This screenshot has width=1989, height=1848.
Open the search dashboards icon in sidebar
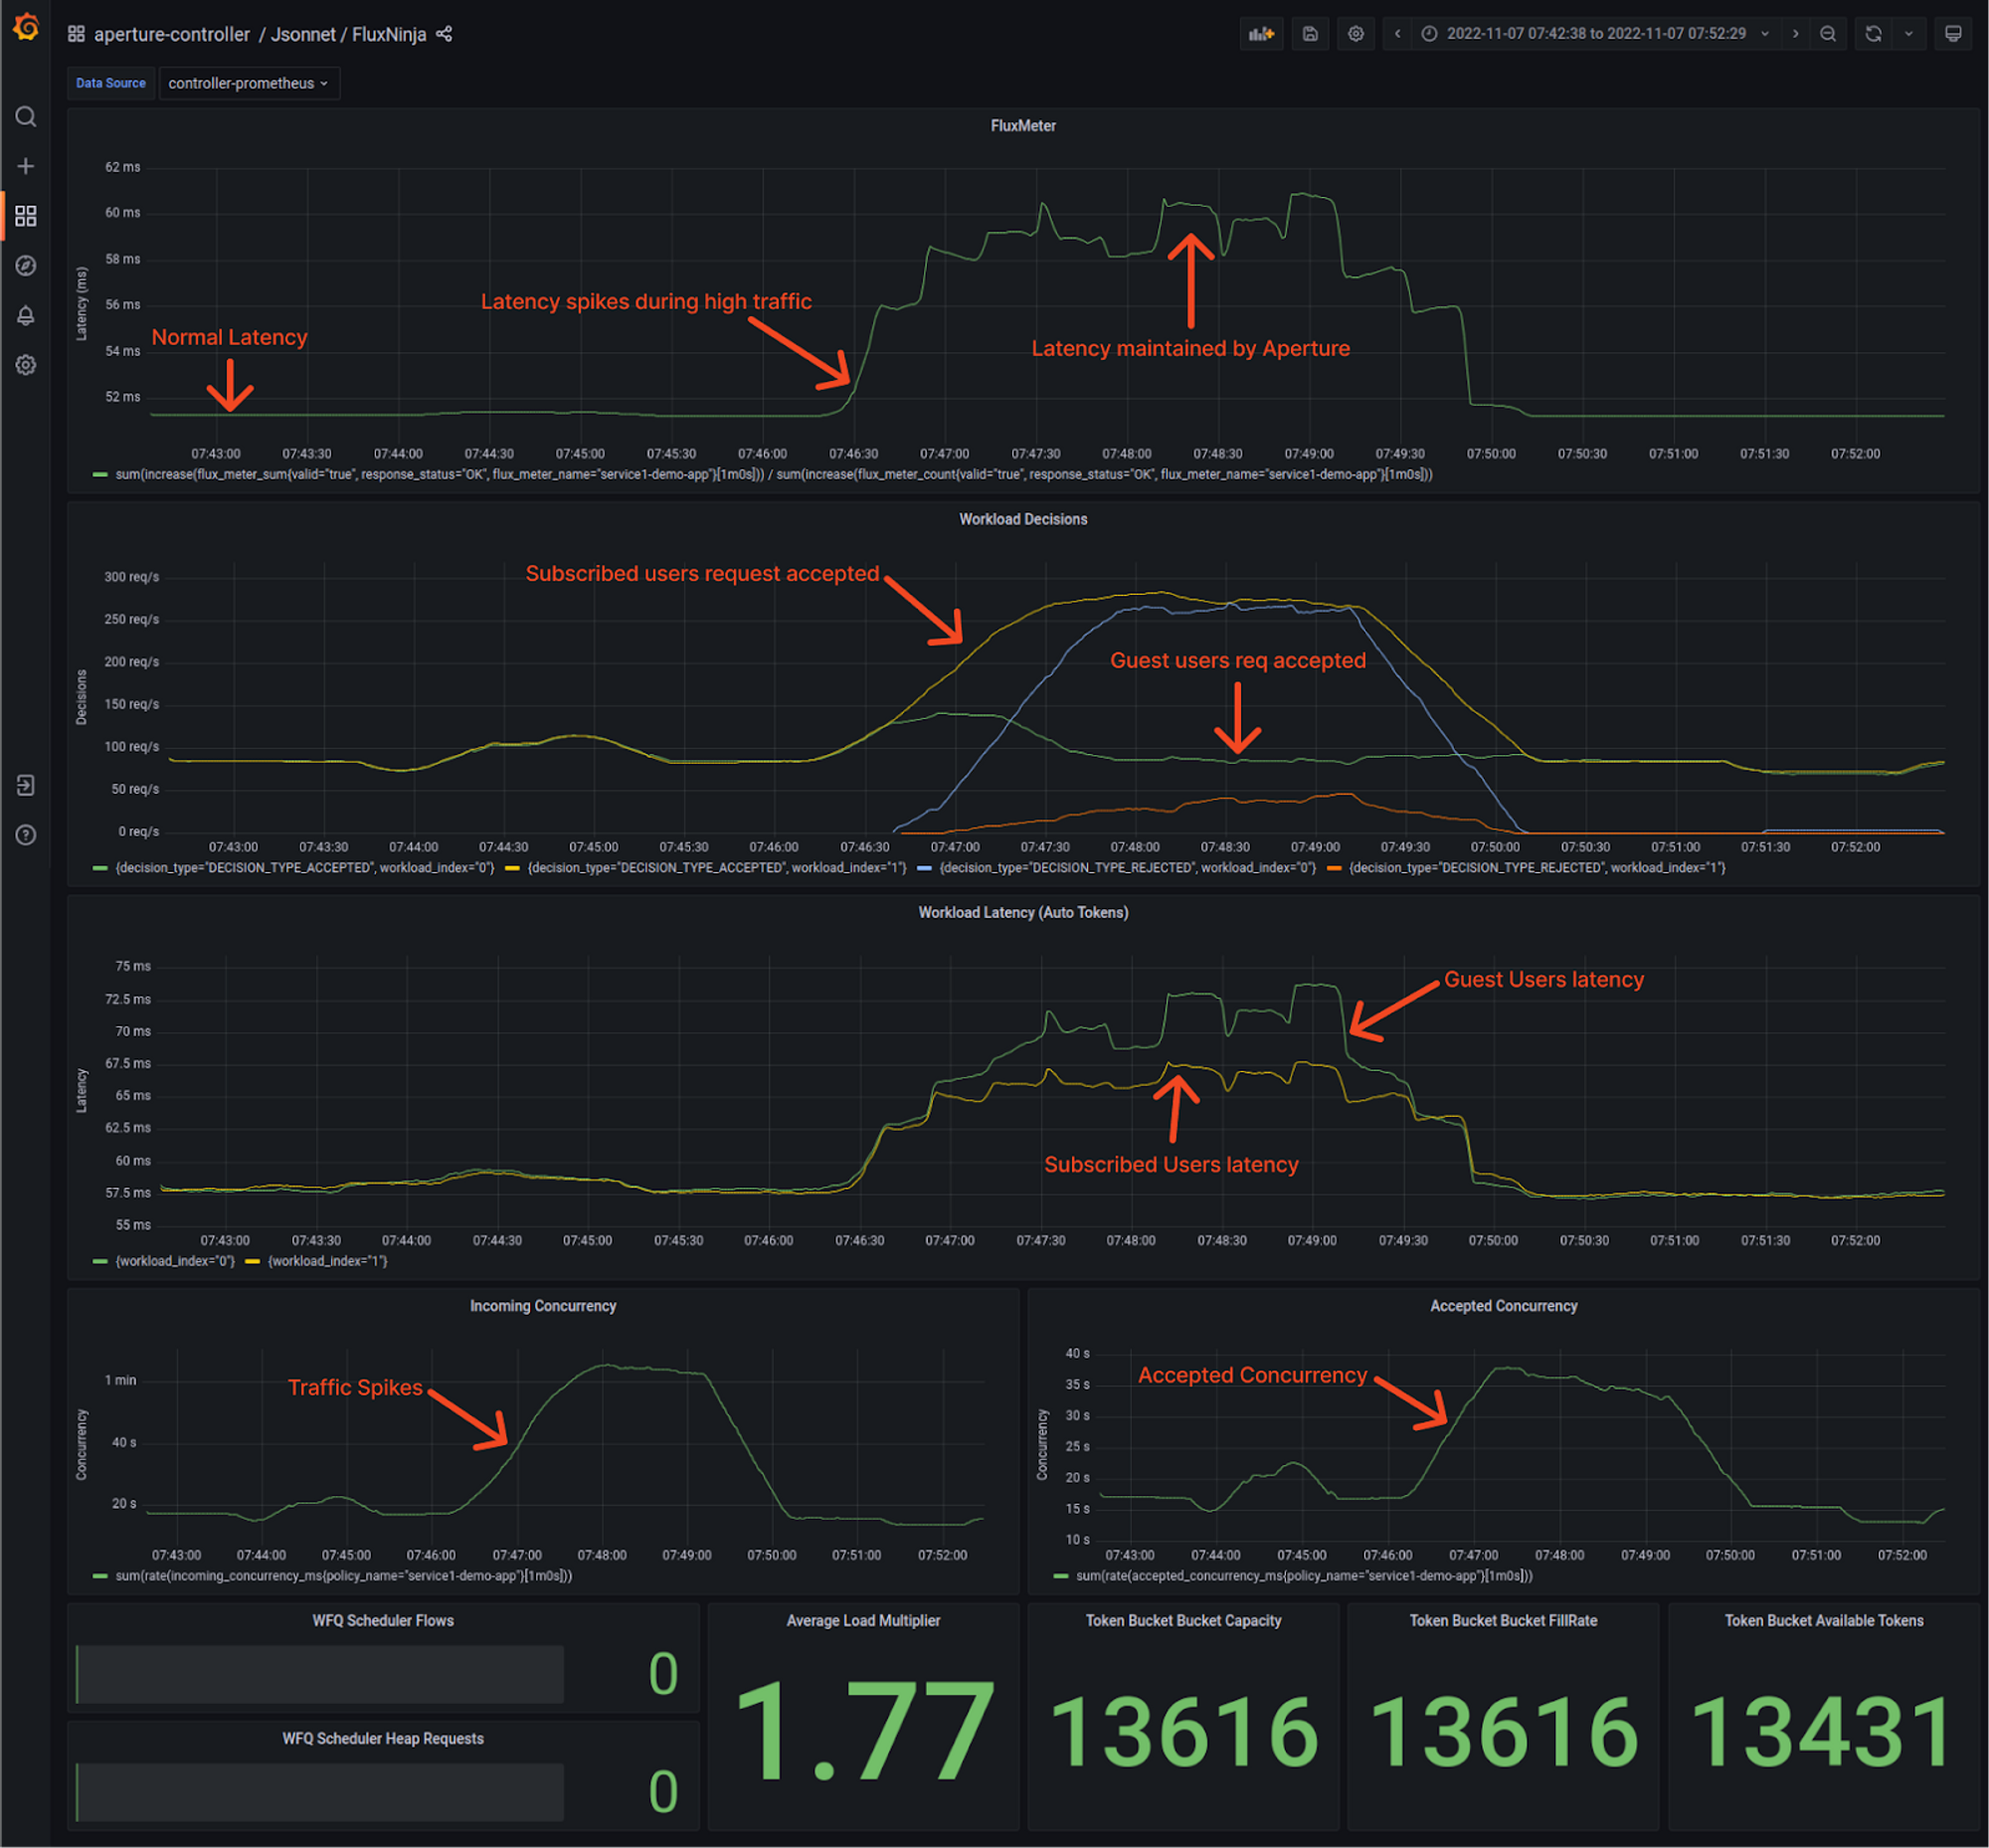coord(26,117)
